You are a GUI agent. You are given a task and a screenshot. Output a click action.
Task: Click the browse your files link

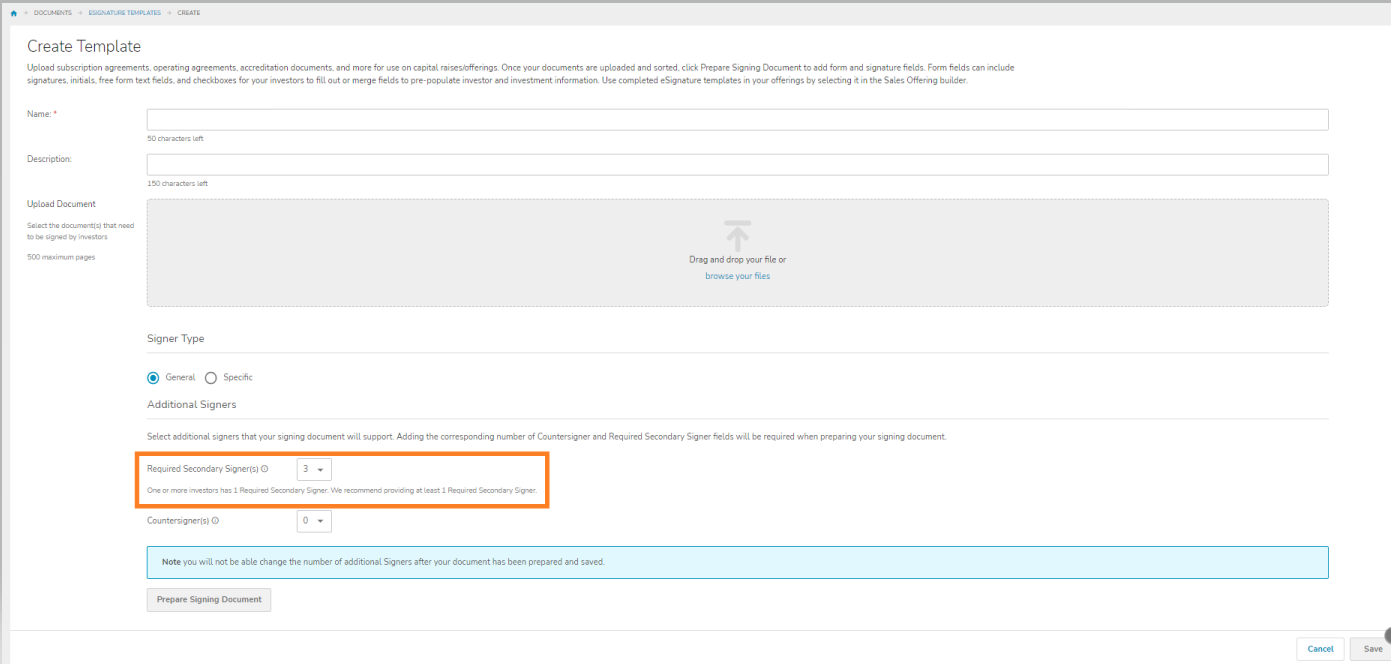tap(737, 276)
